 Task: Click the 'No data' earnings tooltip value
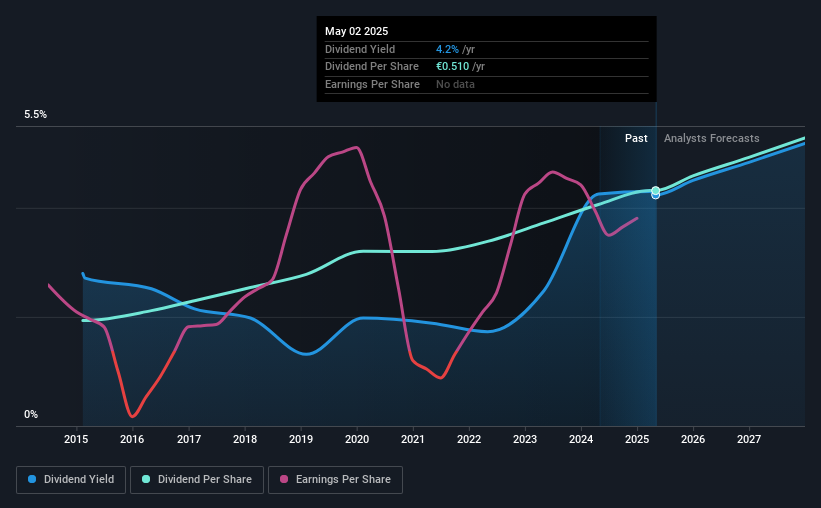(x=455, y=84)
